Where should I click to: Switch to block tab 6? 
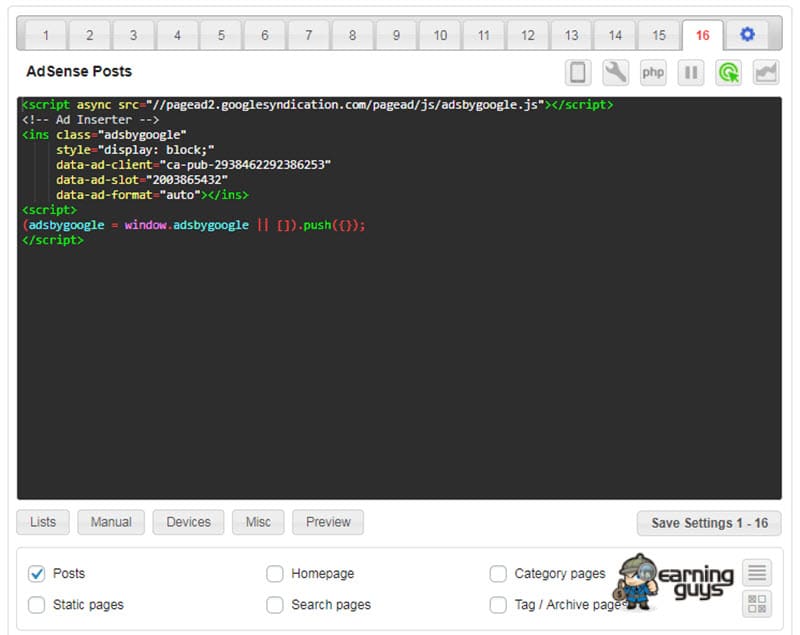(265, 35)
